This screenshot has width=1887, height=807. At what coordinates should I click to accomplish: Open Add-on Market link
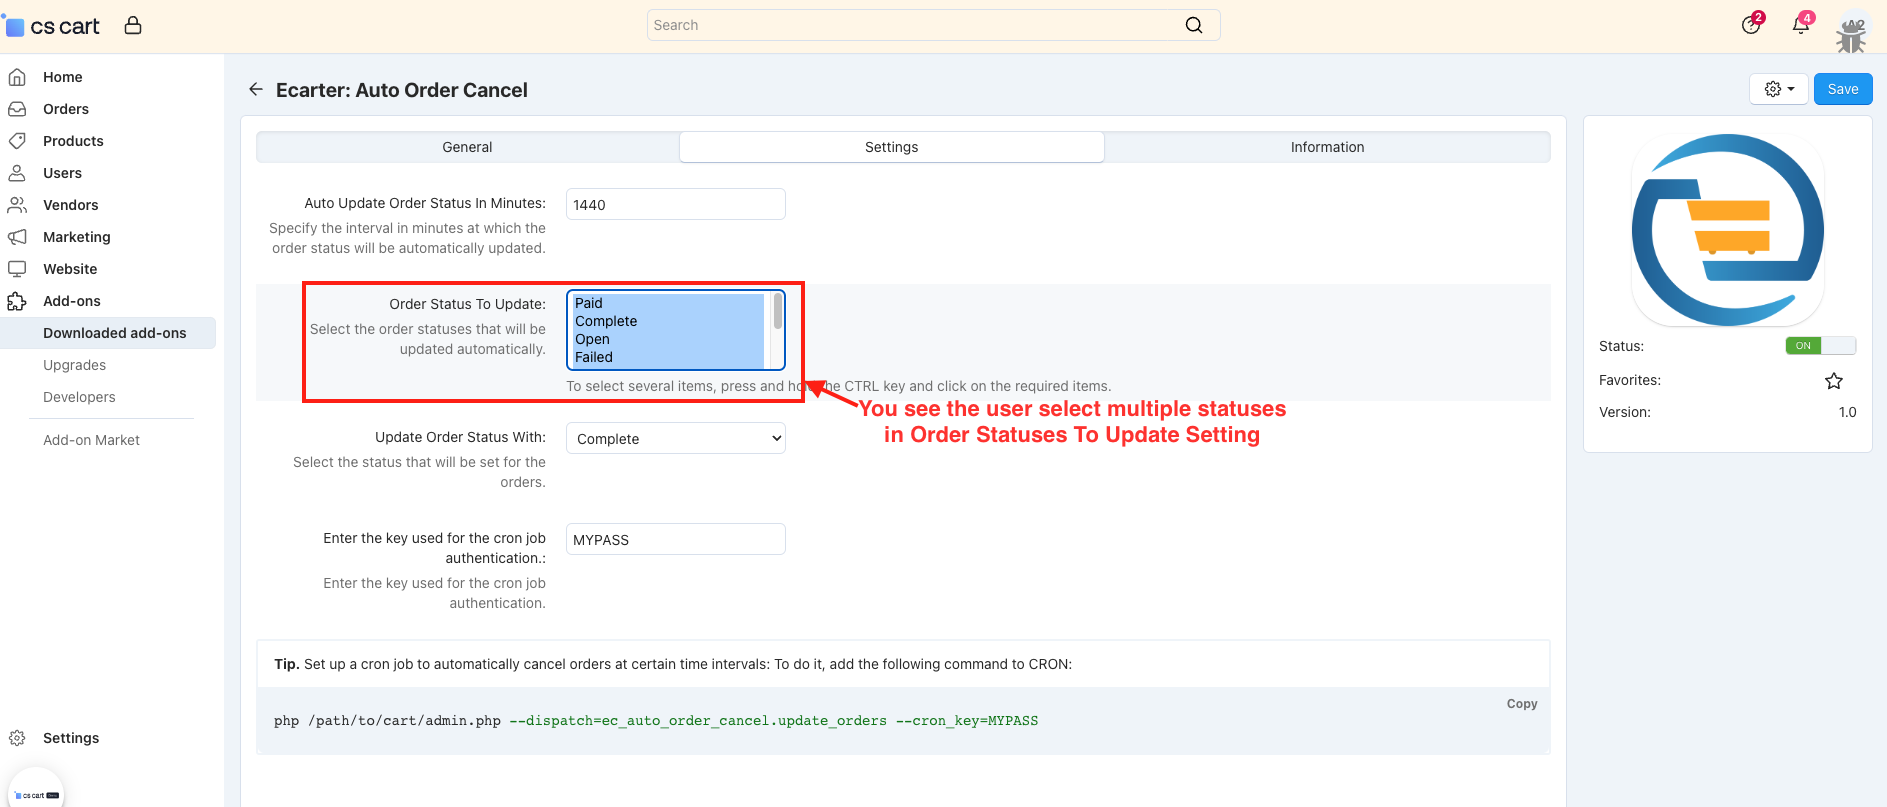[x=91, y=440]
